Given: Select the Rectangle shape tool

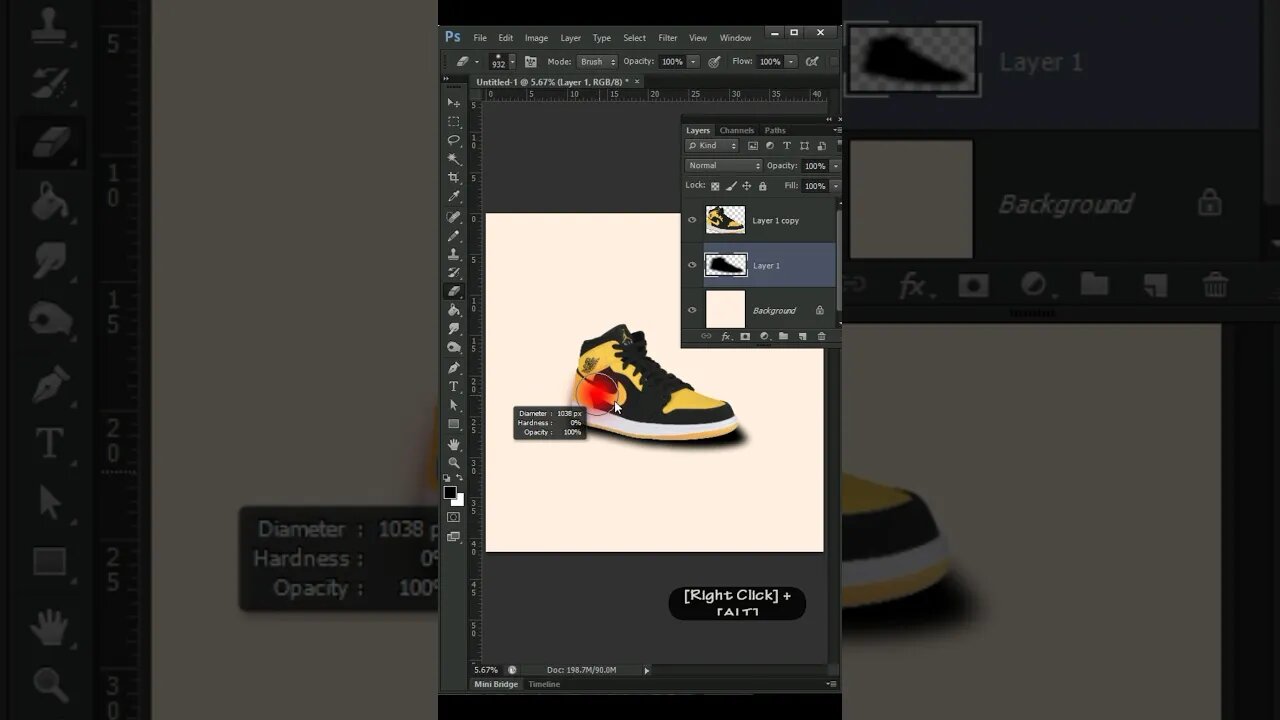Looking at the screenshot, I should [453, 424].
